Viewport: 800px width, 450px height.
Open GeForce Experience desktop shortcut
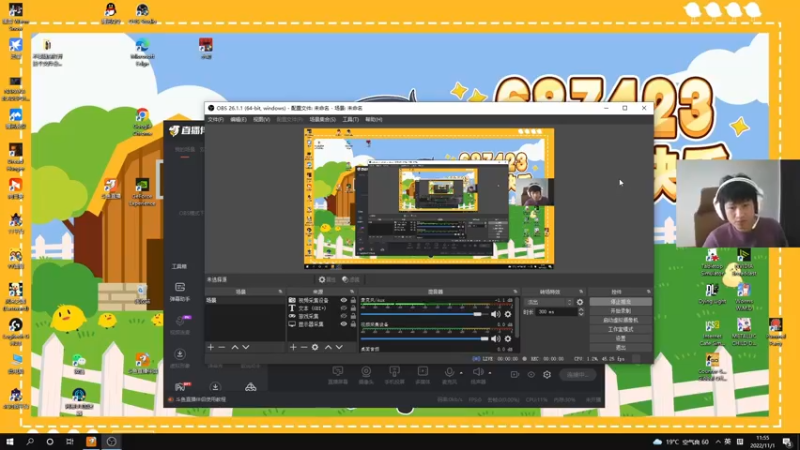[142, 192]
